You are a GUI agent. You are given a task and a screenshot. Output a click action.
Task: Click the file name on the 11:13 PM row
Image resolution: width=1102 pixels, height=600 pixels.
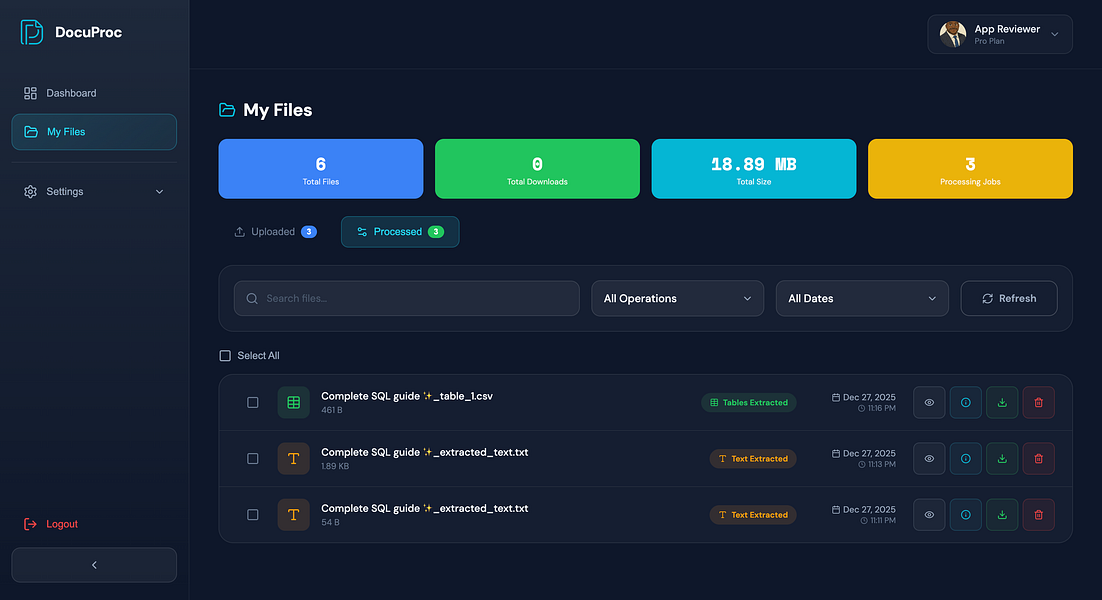point(424,452)
